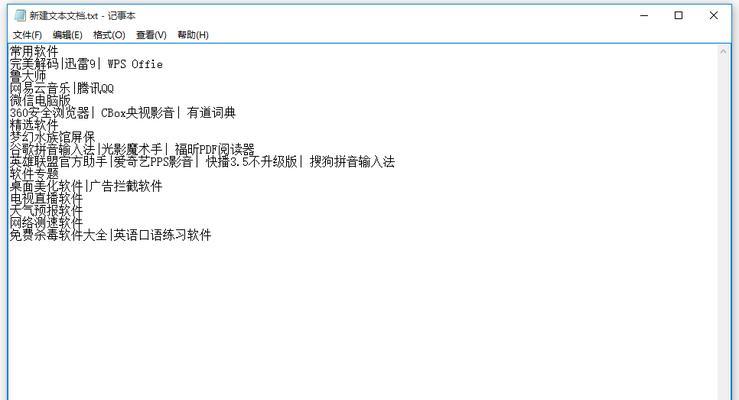739x400 pixels.
Task: Click on the text 英语口语练习软件
Action: coord(163,235)
